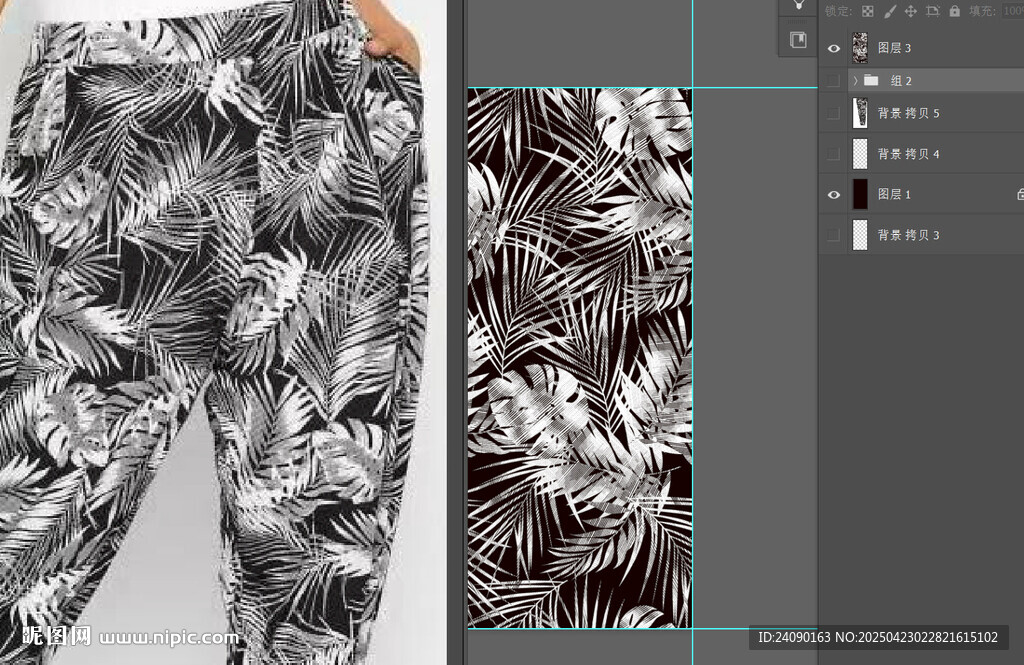Open the Learn lightbulb panel icon
Viewport: 1024px width, 665px height.
pyautogui.click(x=798, y=5)
